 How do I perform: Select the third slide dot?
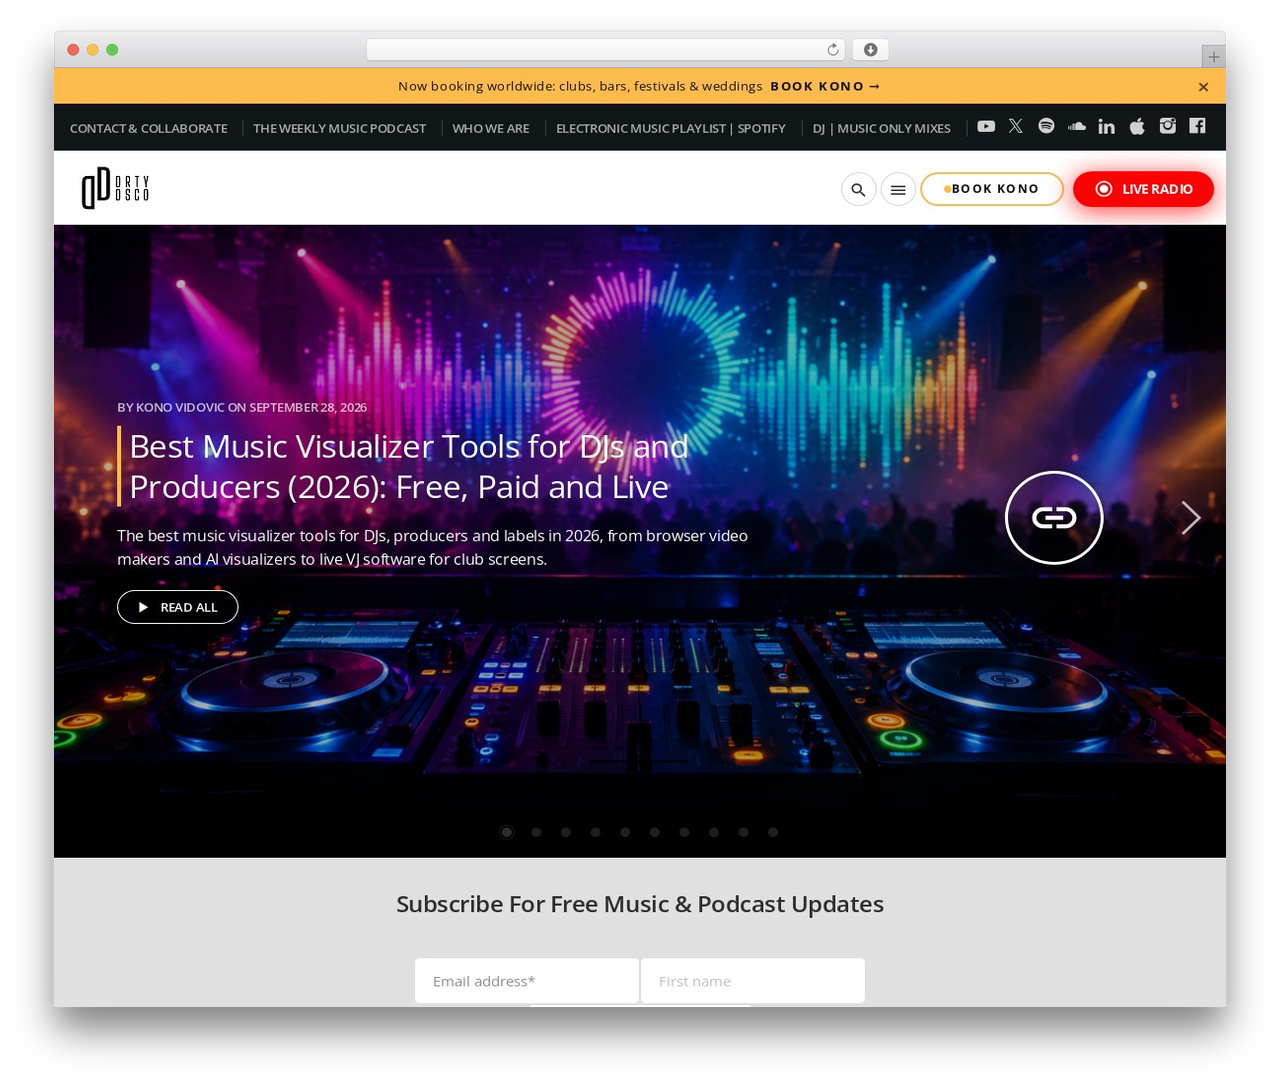[566, 832]
